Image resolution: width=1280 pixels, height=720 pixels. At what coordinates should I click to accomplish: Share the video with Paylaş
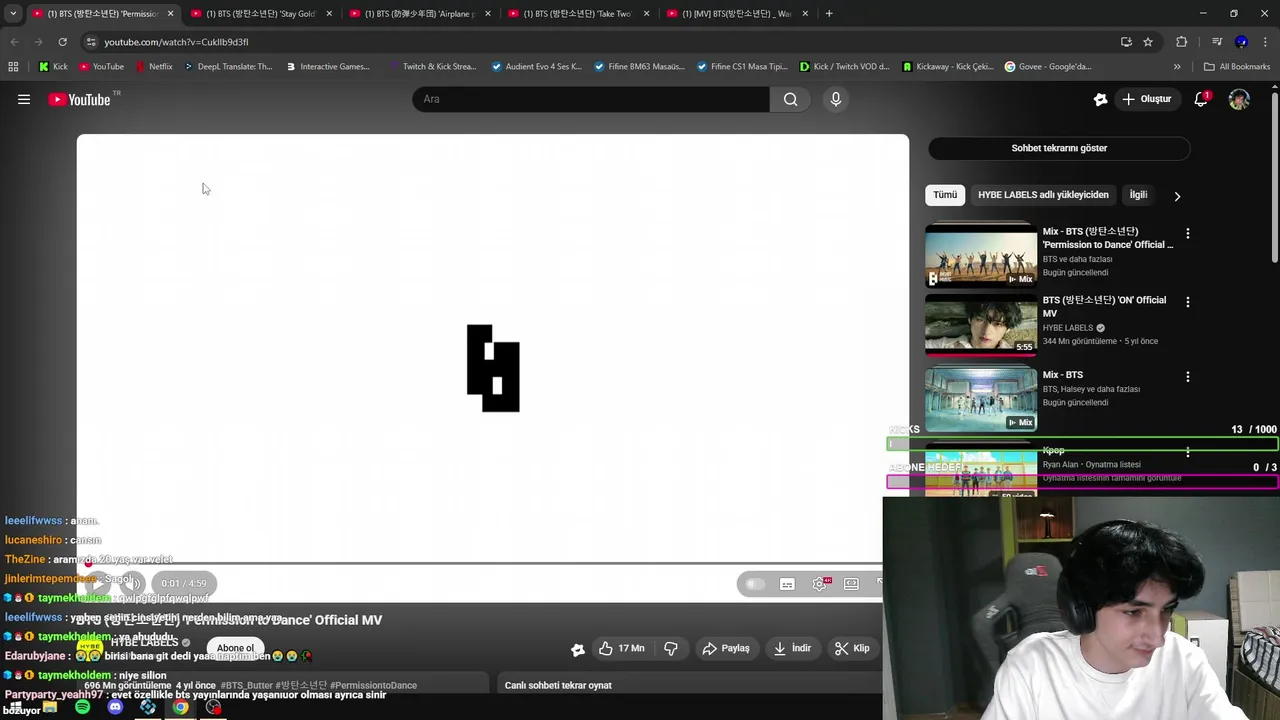click(726, 648)
